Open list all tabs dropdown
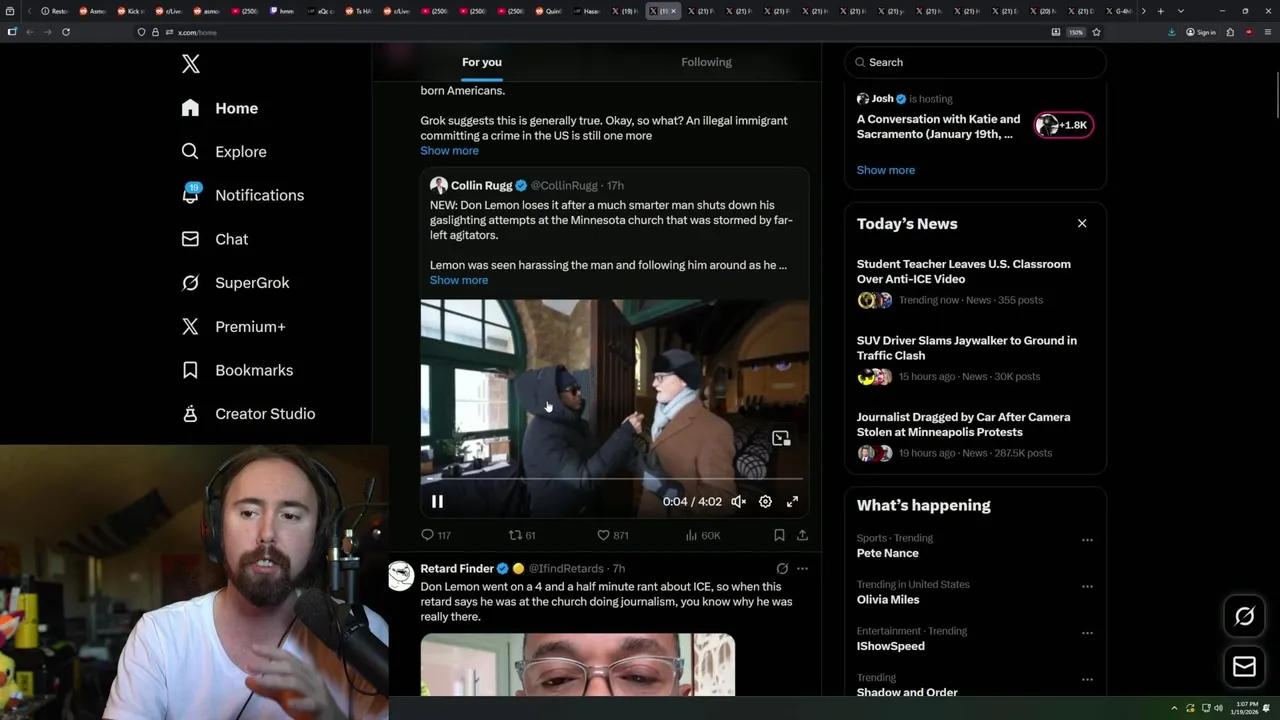 click(x=1181, y=11)
